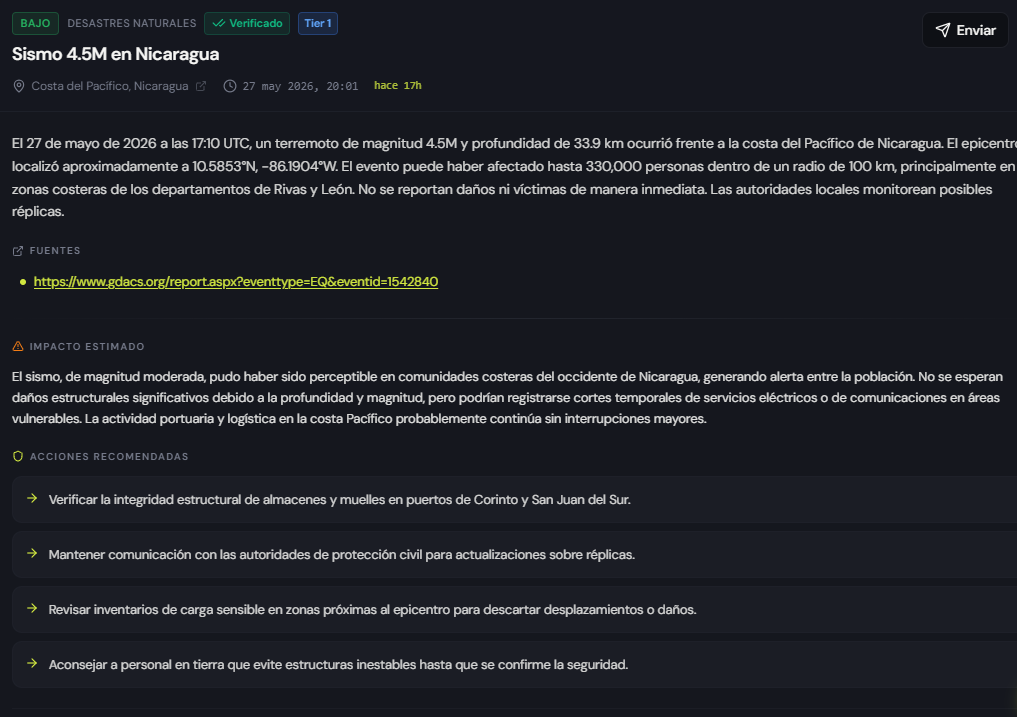Select the Aconsejar a personal en tierra card
Screen dimensions: 1017x717
514,665
